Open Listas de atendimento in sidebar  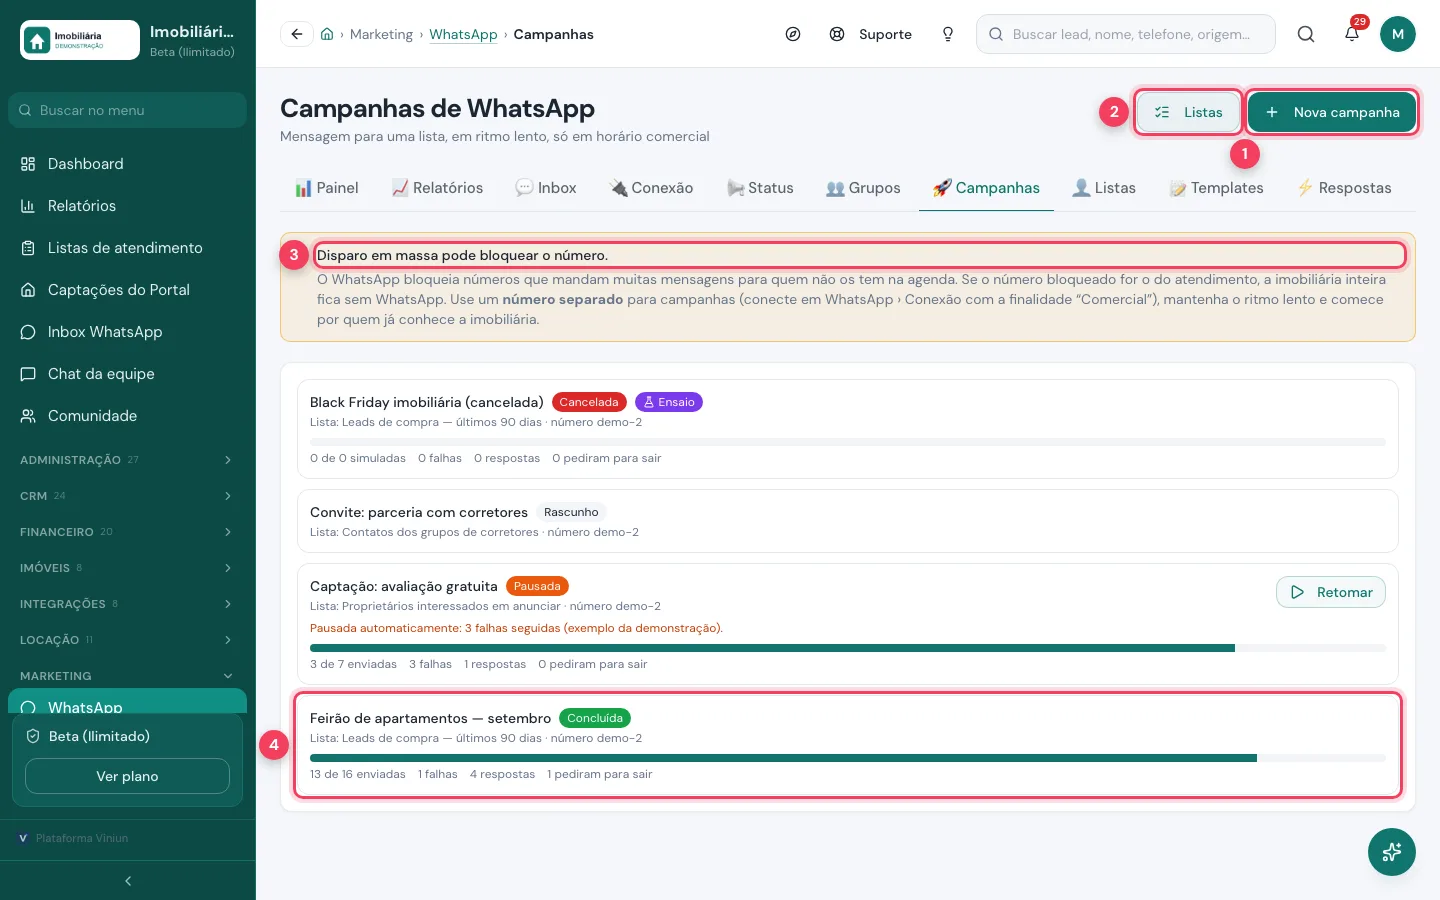(127, 248)
